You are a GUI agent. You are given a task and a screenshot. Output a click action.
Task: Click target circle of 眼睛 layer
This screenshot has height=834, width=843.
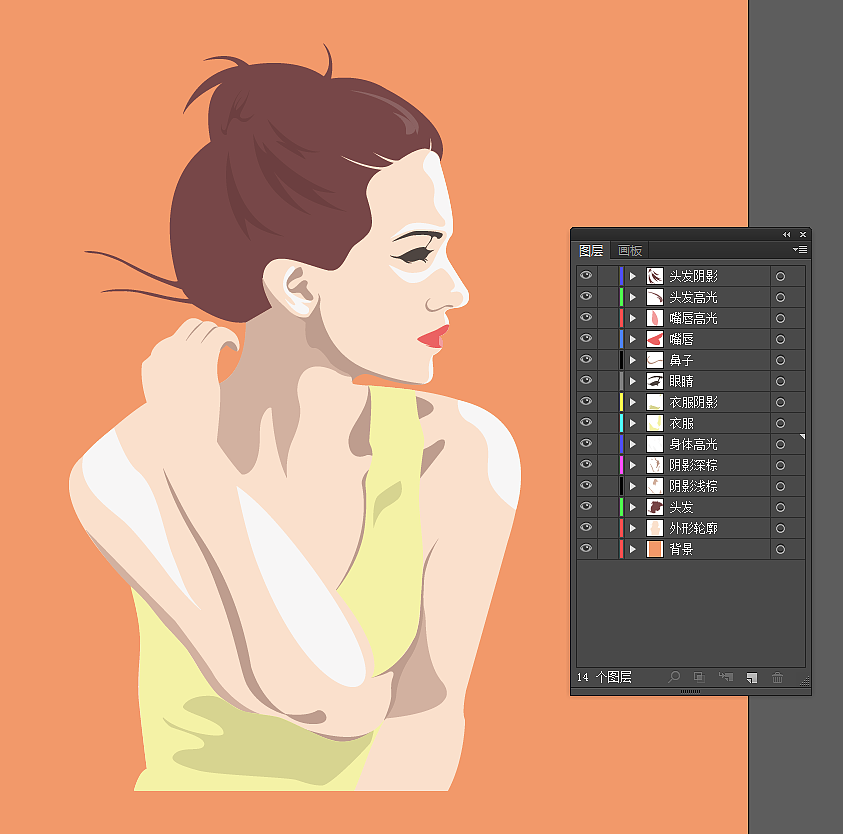(781, 381)
